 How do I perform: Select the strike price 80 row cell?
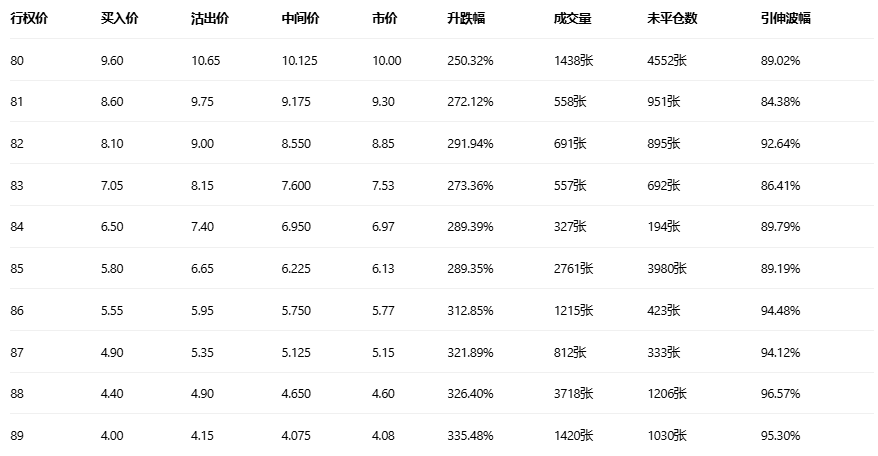tap(17, 61)
